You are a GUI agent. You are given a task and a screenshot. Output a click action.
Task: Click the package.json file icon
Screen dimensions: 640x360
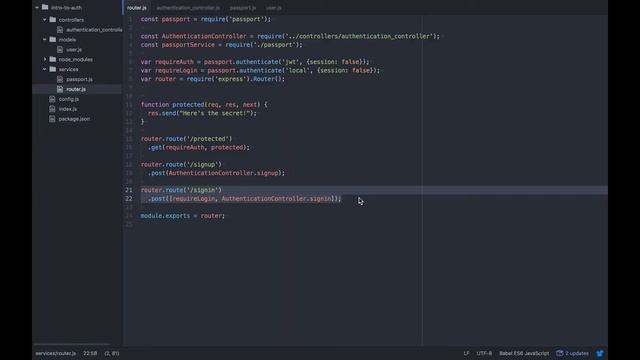[52, 119]
